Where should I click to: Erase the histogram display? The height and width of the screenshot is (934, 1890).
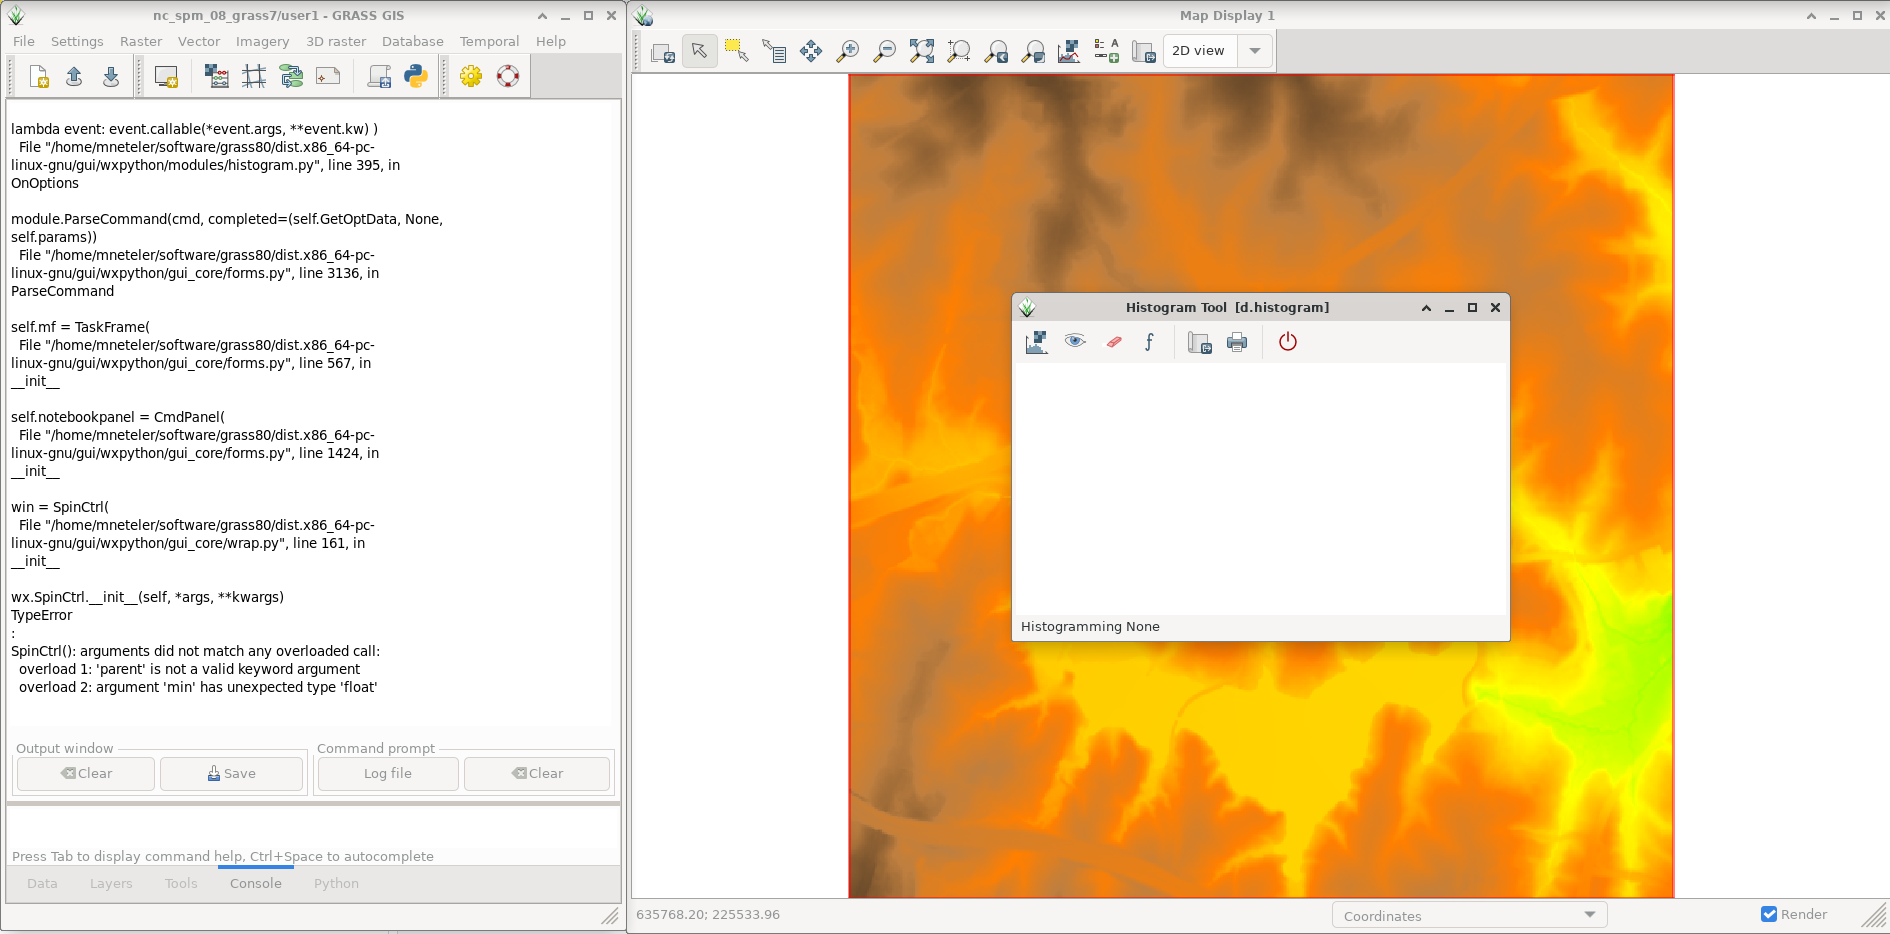(x=1112, y=342)
